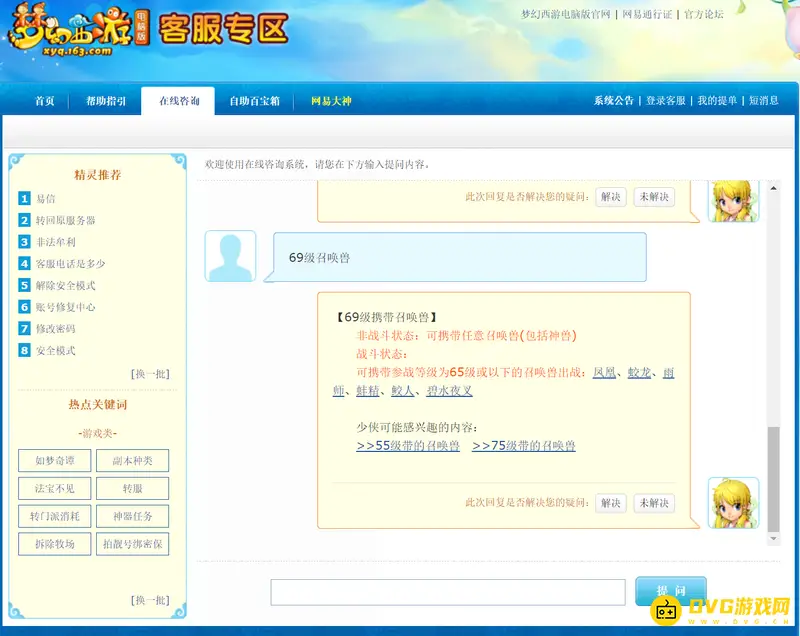Viewport: 800px width, 636px height.
Task: Switch to the 帮助指引 tab
Action: click(106, 101)
